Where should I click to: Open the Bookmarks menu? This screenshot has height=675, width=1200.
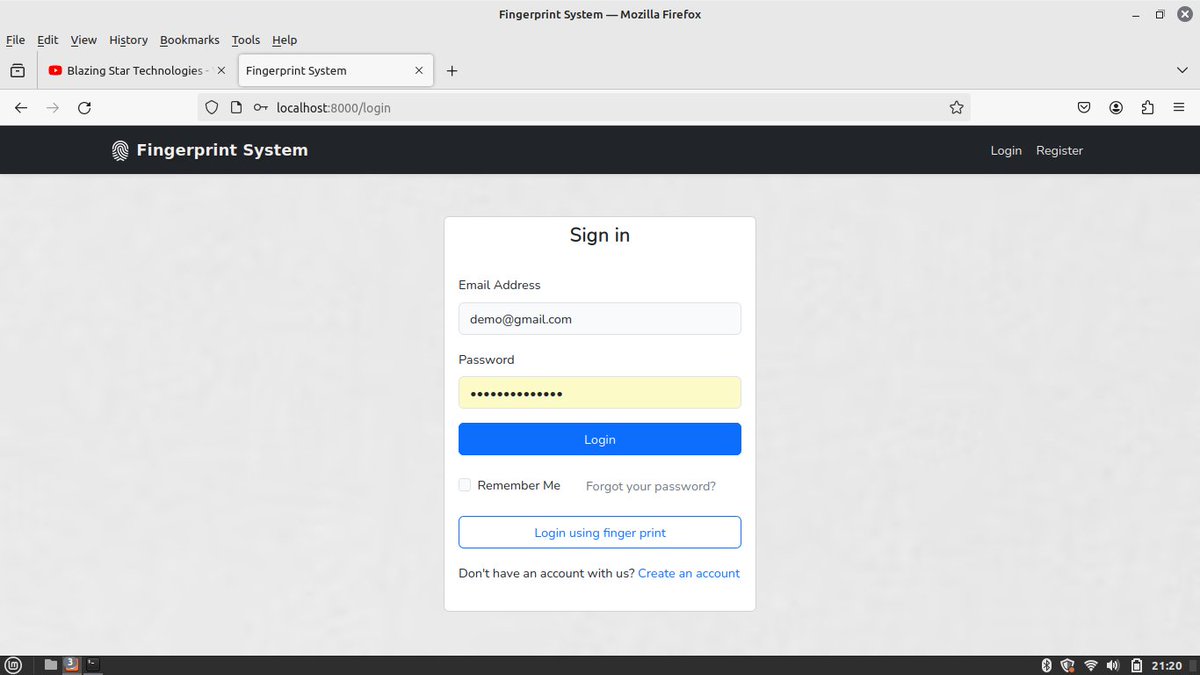tap(190, 40)
